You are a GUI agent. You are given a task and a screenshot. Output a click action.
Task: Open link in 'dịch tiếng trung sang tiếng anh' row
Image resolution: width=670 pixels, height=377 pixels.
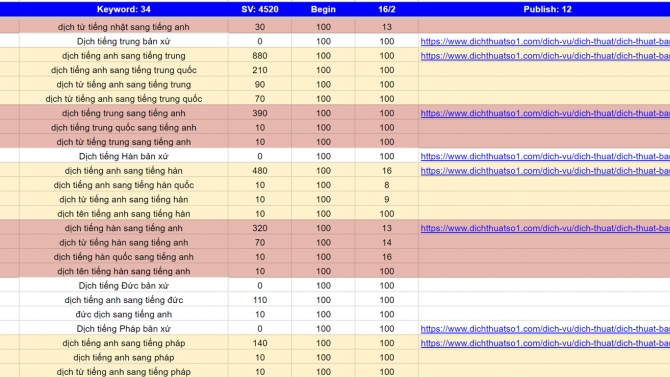coord(545,113)
